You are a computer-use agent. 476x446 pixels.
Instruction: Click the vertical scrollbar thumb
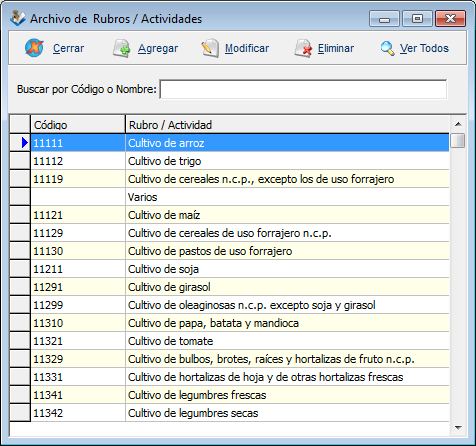[457, 140]
